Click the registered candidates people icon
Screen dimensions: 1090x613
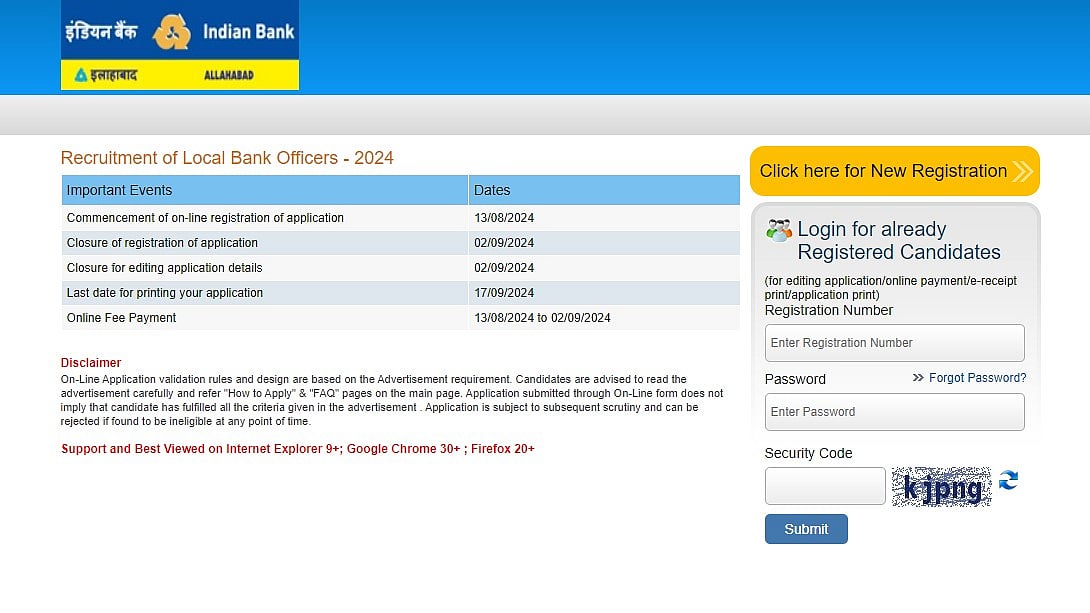[x=778, y=230]
